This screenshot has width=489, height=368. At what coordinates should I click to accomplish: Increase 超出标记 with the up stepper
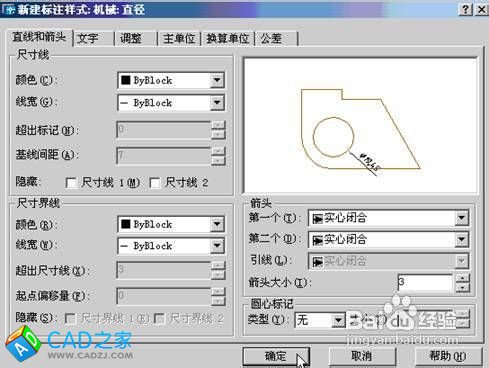219,126
